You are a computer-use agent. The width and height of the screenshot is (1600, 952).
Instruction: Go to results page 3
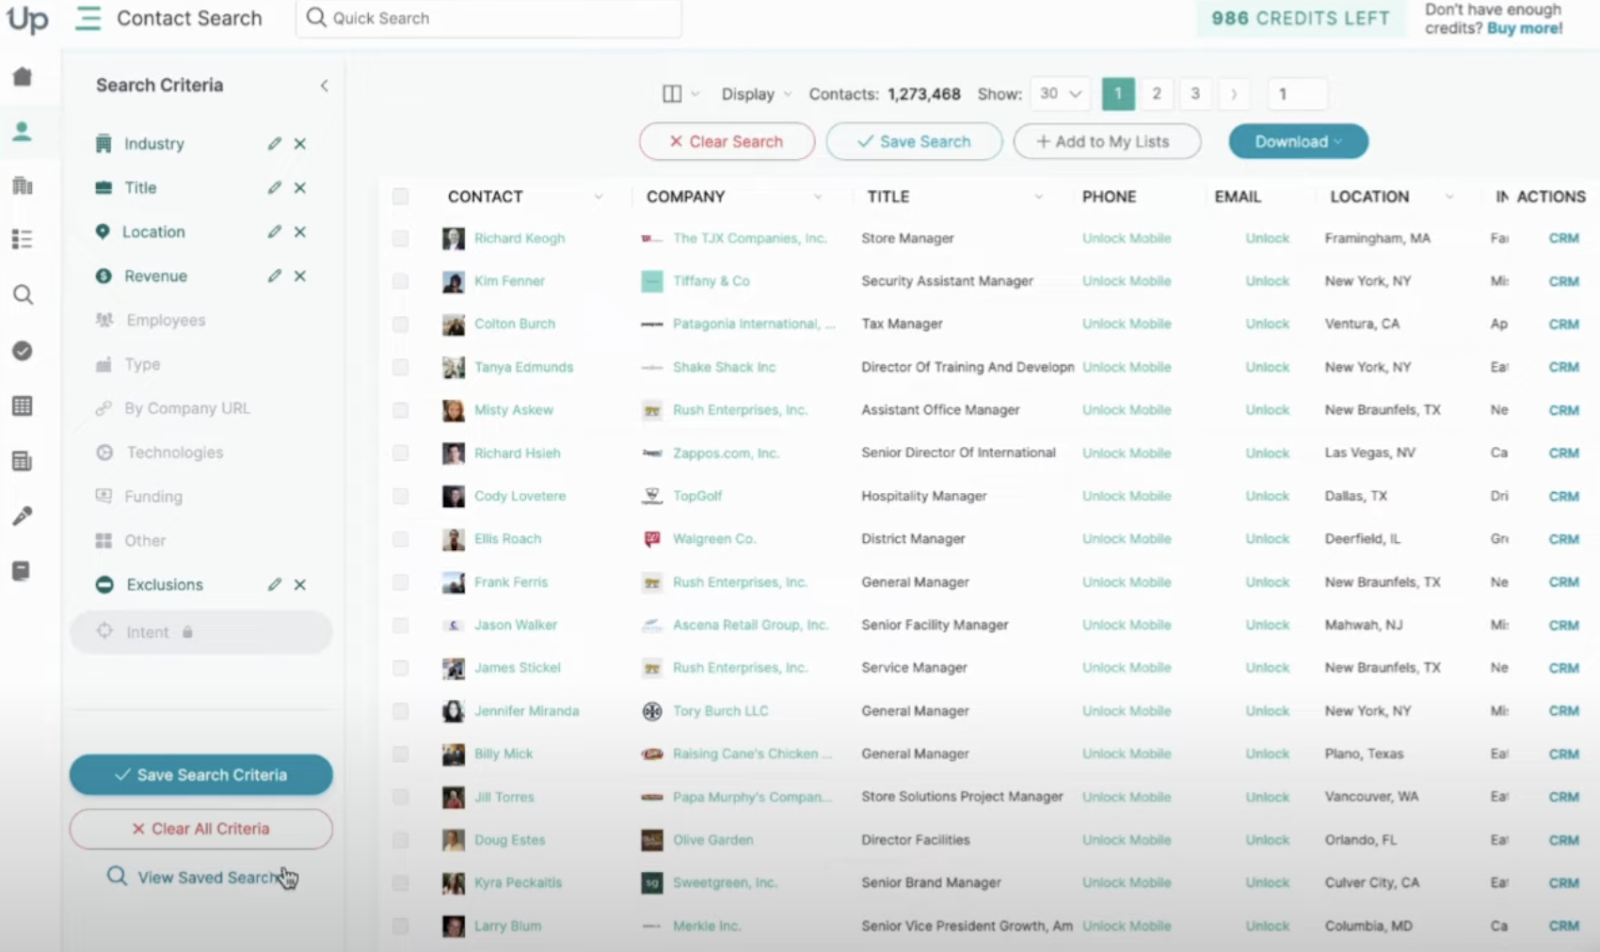(x=1195, y=94)
